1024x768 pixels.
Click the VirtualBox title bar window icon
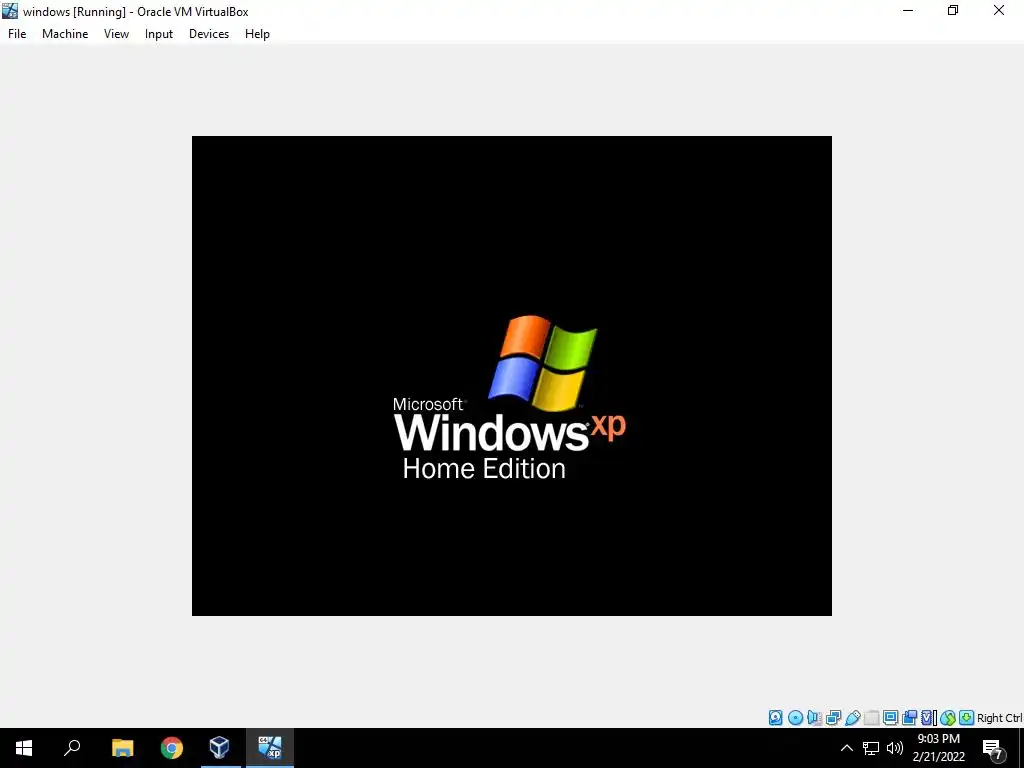(10, 11)
